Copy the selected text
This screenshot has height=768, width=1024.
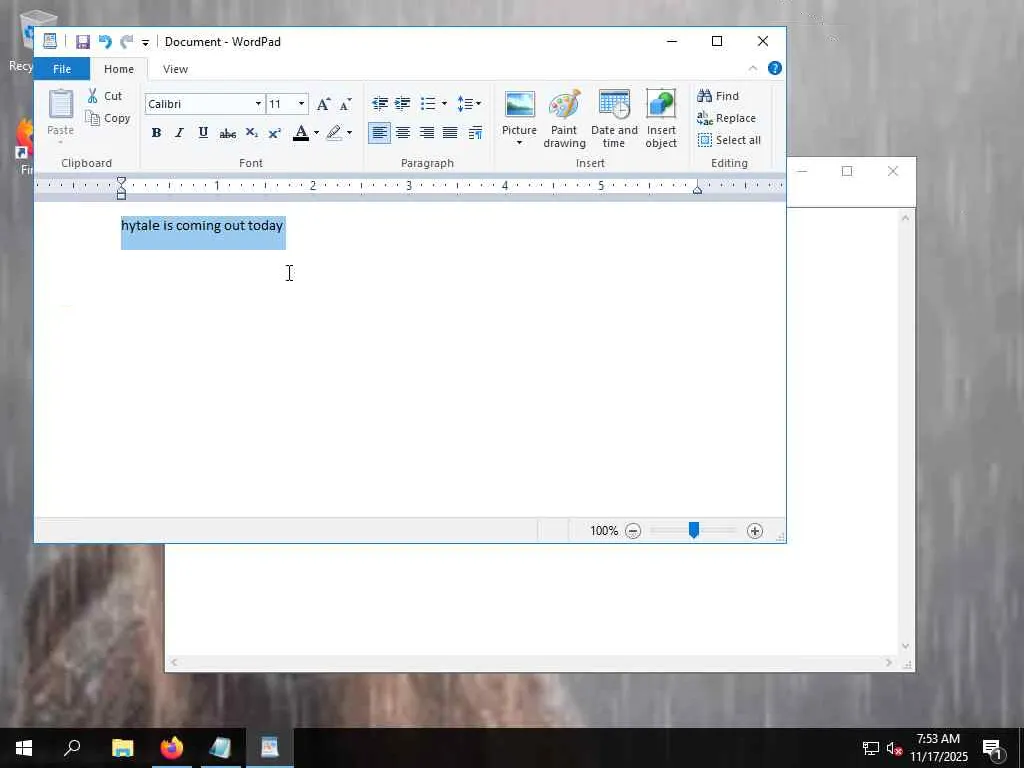(108, 118)
